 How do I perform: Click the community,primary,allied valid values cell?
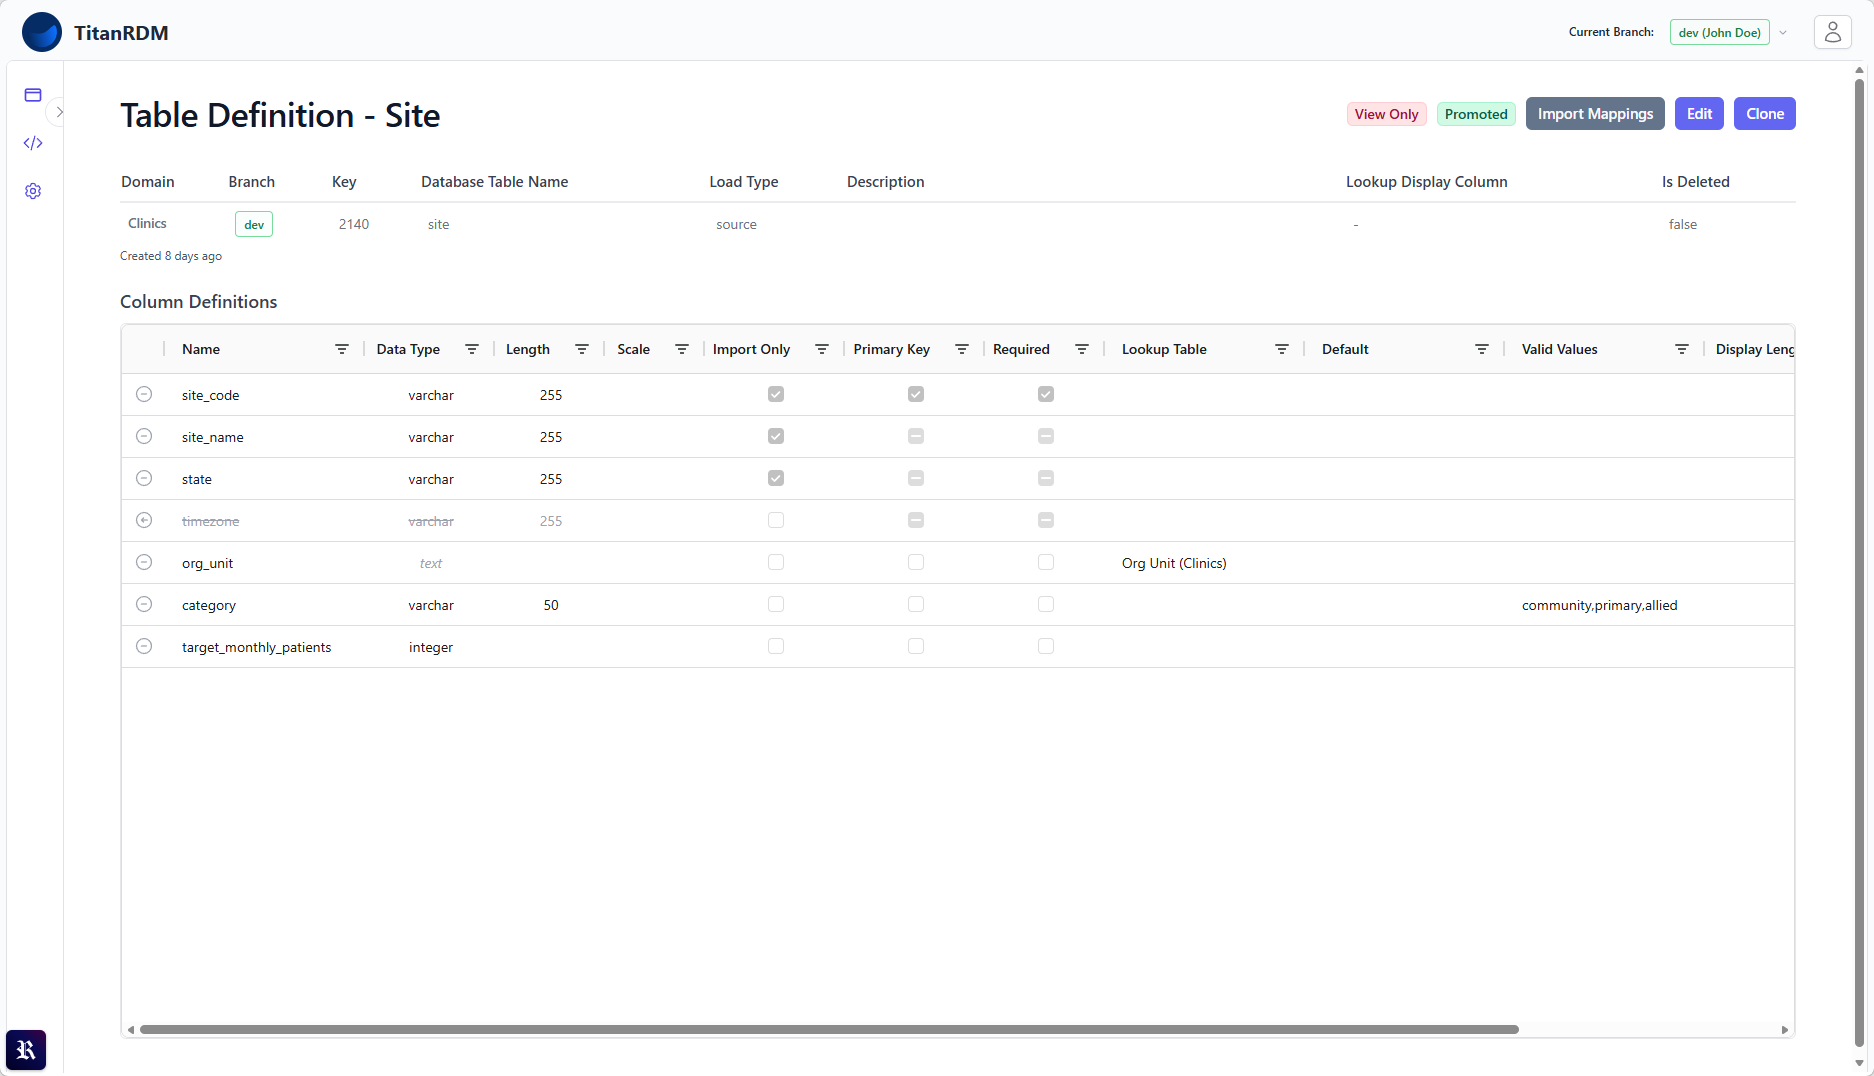coord(1600,605)
